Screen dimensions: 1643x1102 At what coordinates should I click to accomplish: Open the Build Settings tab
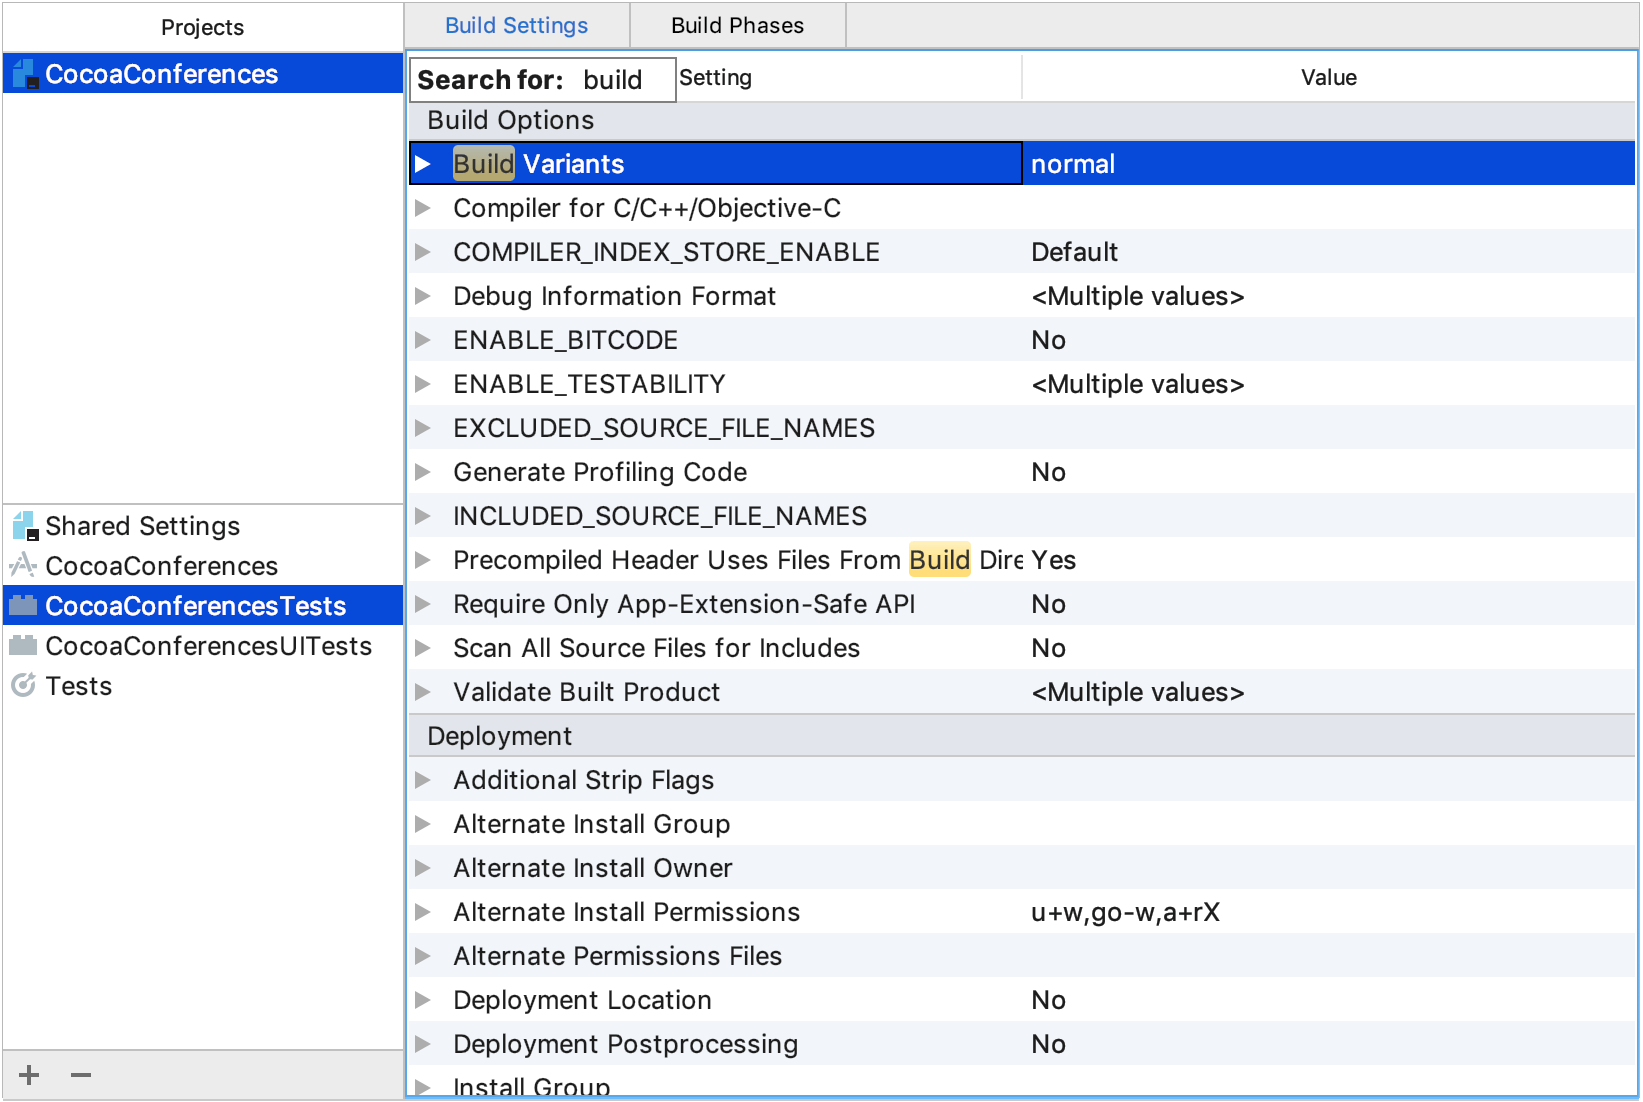[516, 26]
